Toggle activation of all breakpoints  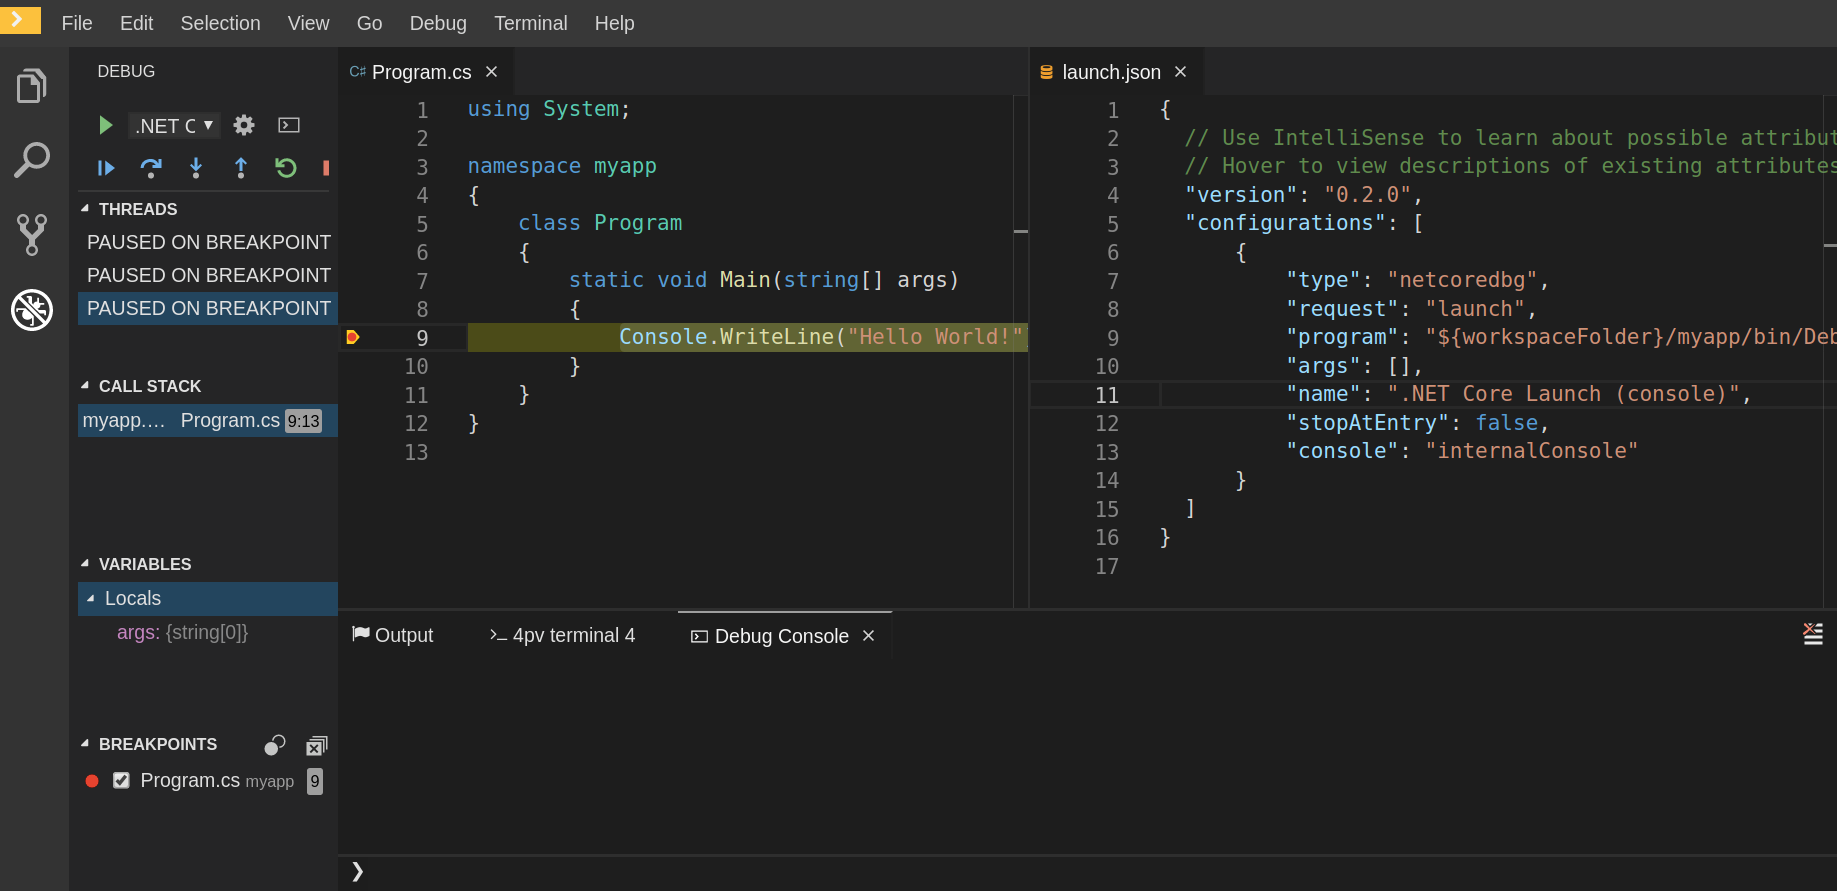click(275, 745)
